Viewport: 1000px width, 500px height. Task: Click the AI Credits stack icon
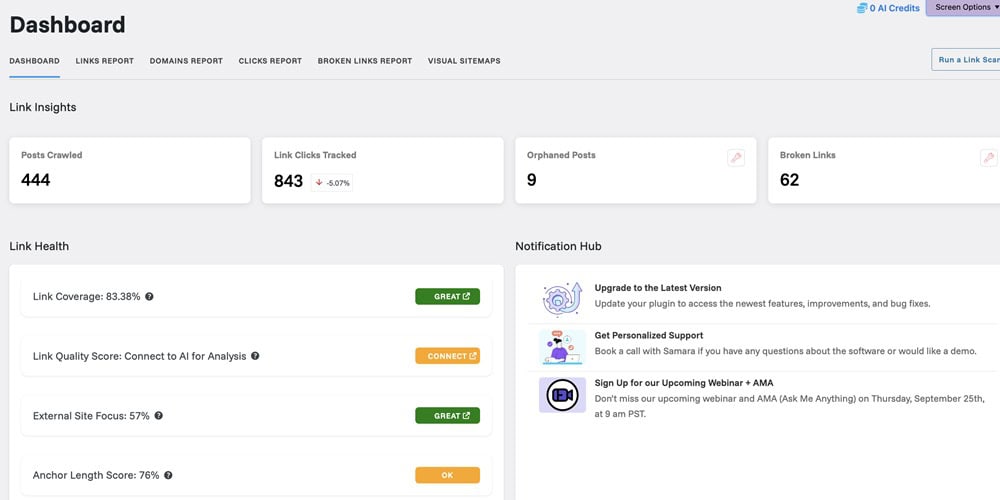tap(862, 8)
